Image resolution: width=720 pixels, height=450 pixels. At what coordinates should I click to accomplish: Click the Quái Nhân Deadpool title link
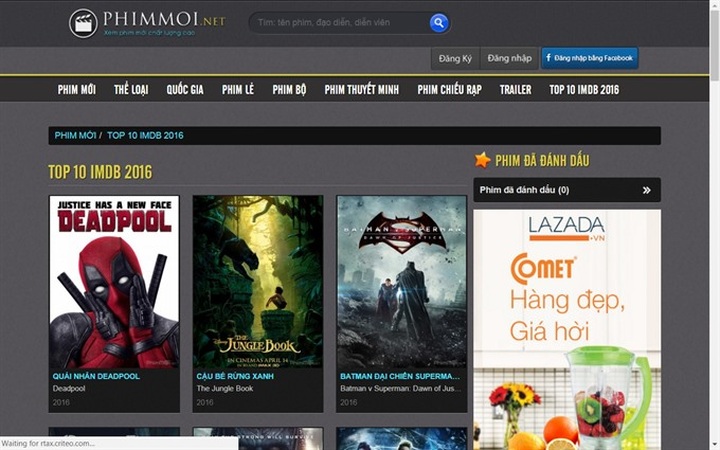coord(96,376)
